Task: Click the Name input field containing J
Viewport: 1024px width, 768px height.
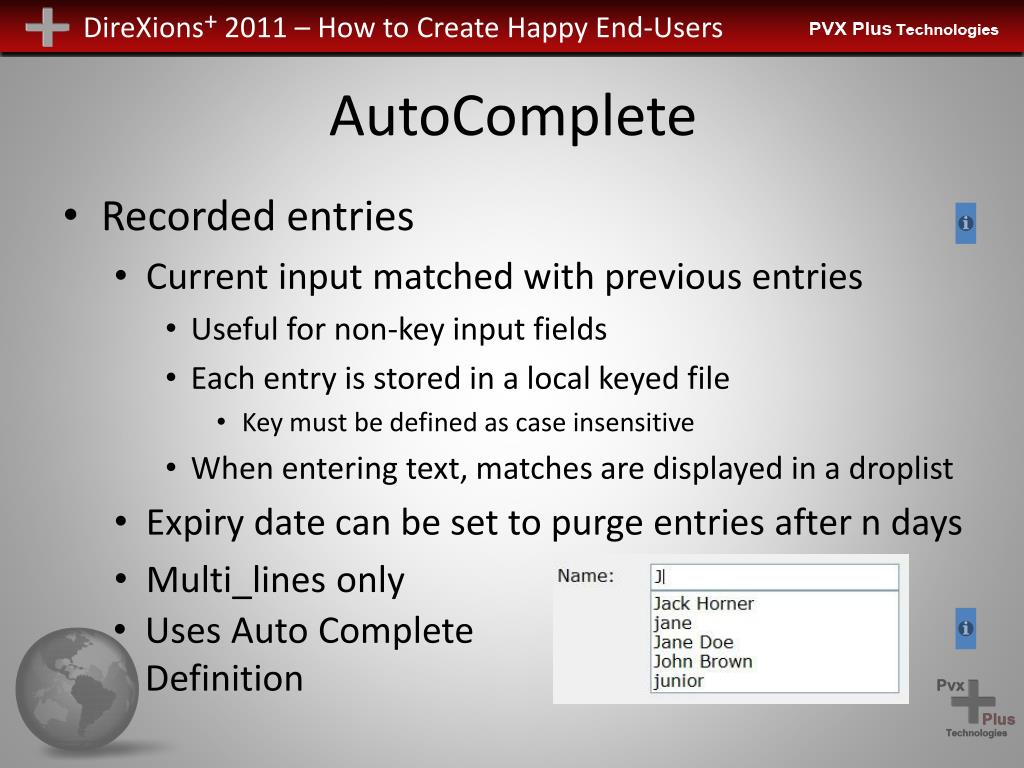Action: pyautogui.click(x=775, y=577)
